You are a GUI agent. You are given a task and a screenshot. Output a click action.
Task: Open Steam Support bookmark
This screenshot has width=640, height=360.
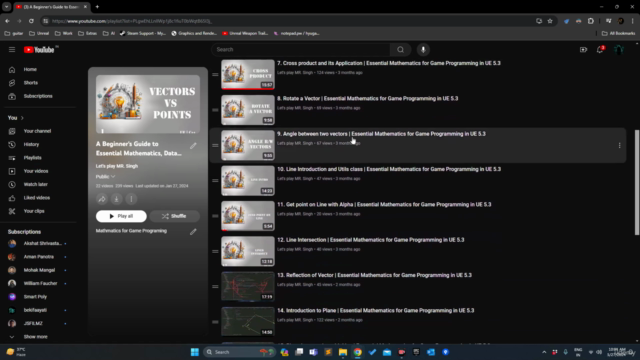(143, 33)
